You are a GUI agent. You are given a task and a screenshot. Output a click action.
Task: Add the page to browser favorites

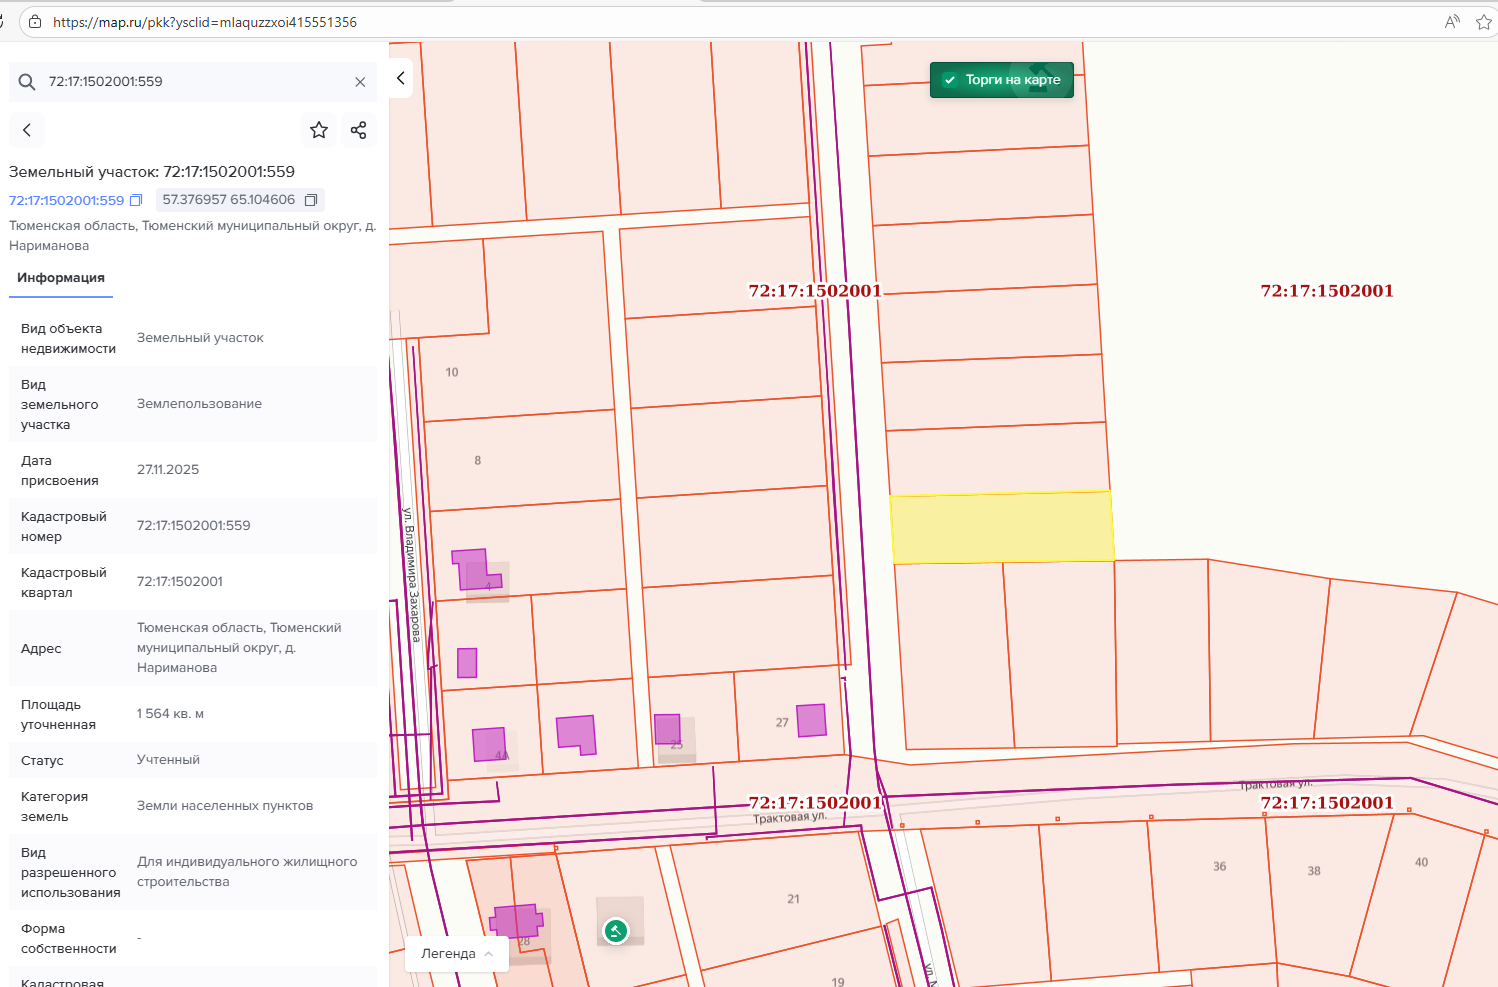click(1483, 22)
